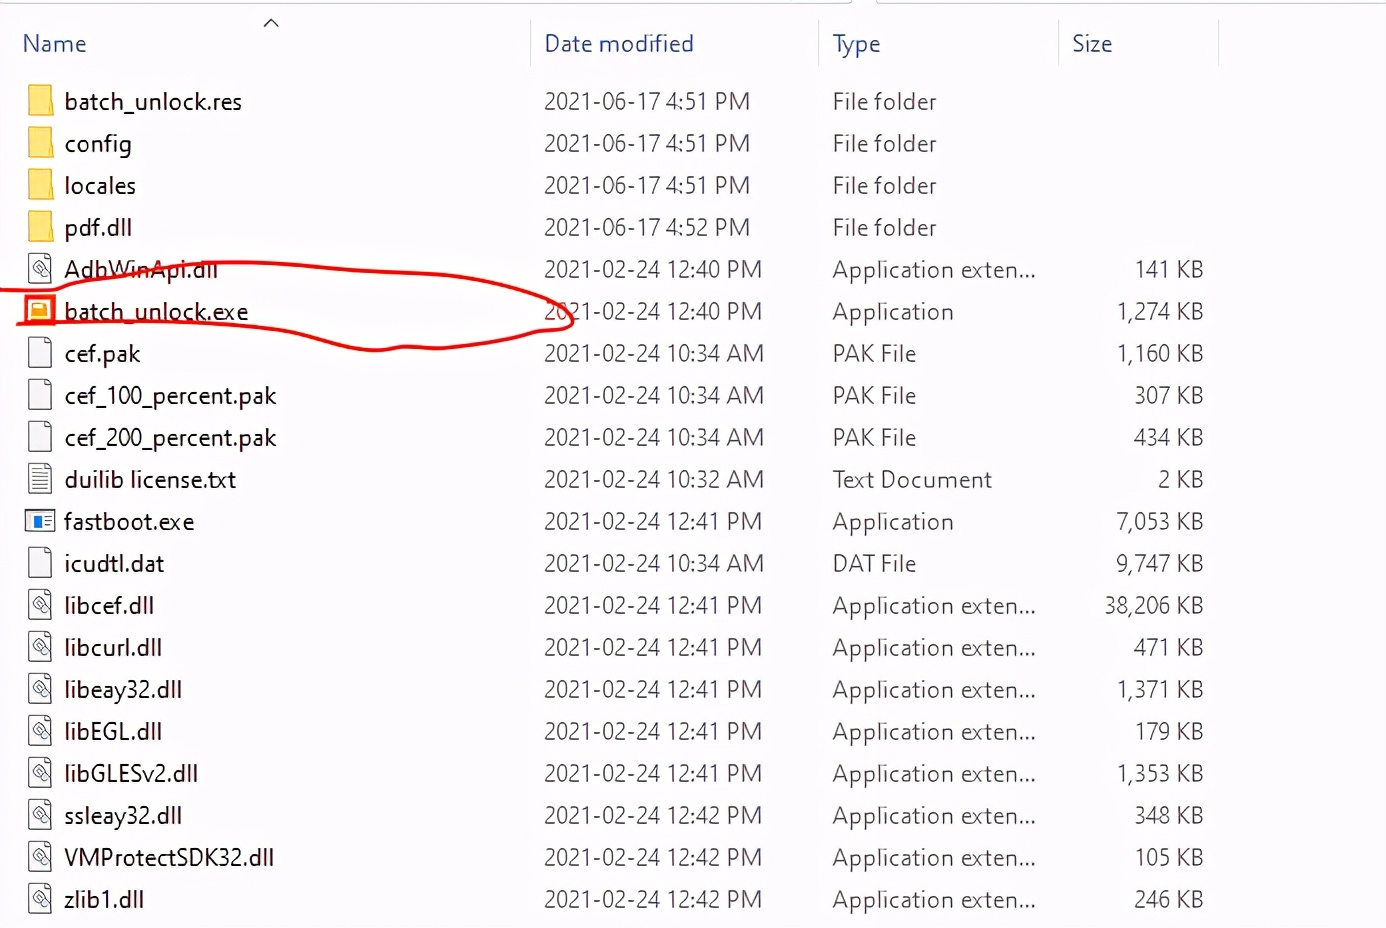Sort by Date modified column header
Viewport: 1386px width, 928px height.
pos(618,44)
